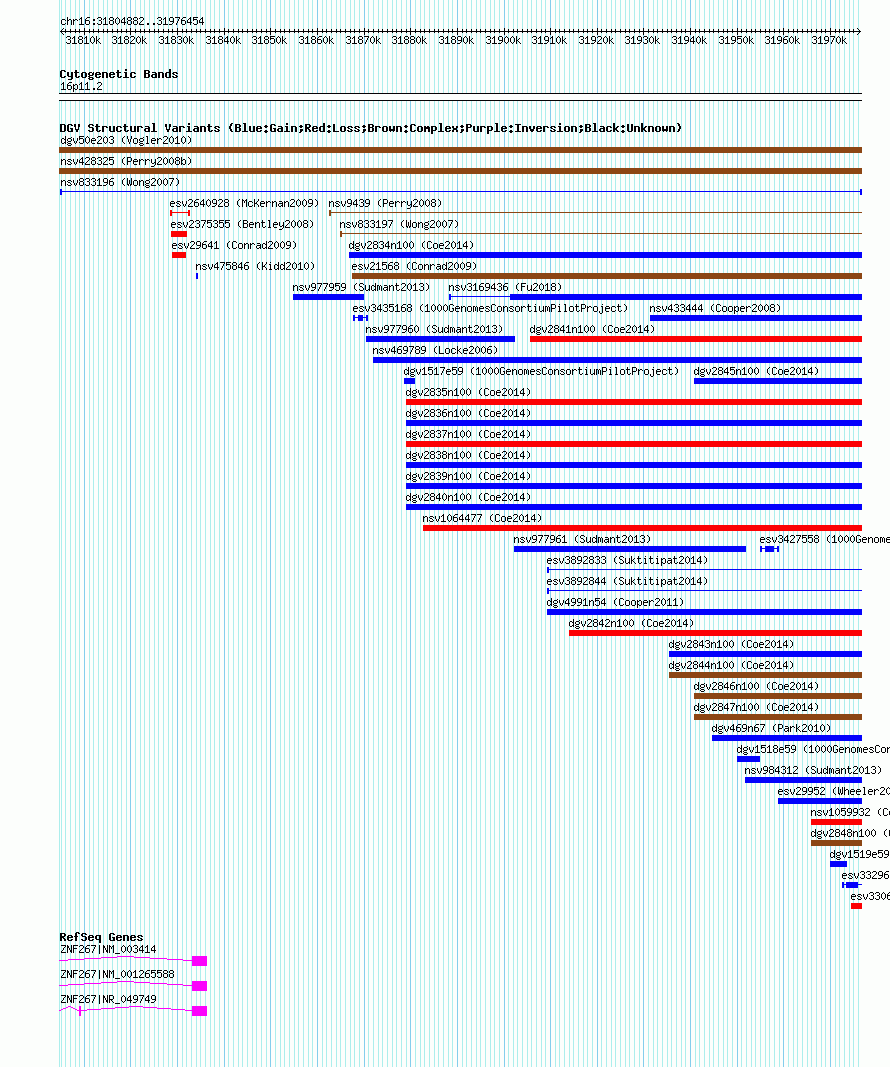
Task: Click the Cytogenetic Bands track title
Action: pos(118,74)
